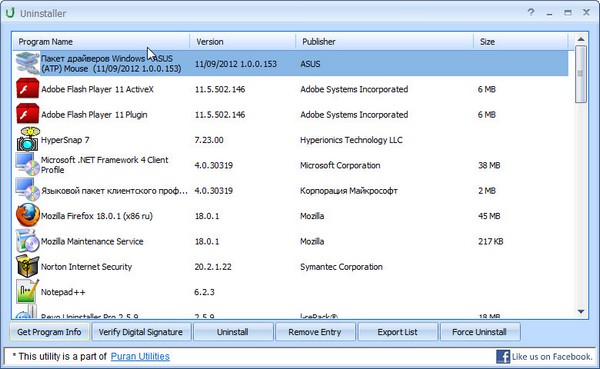Screen dimensions: 600x369
Task: Select Norton Internet Security name
Action: [x=86, y=266]
